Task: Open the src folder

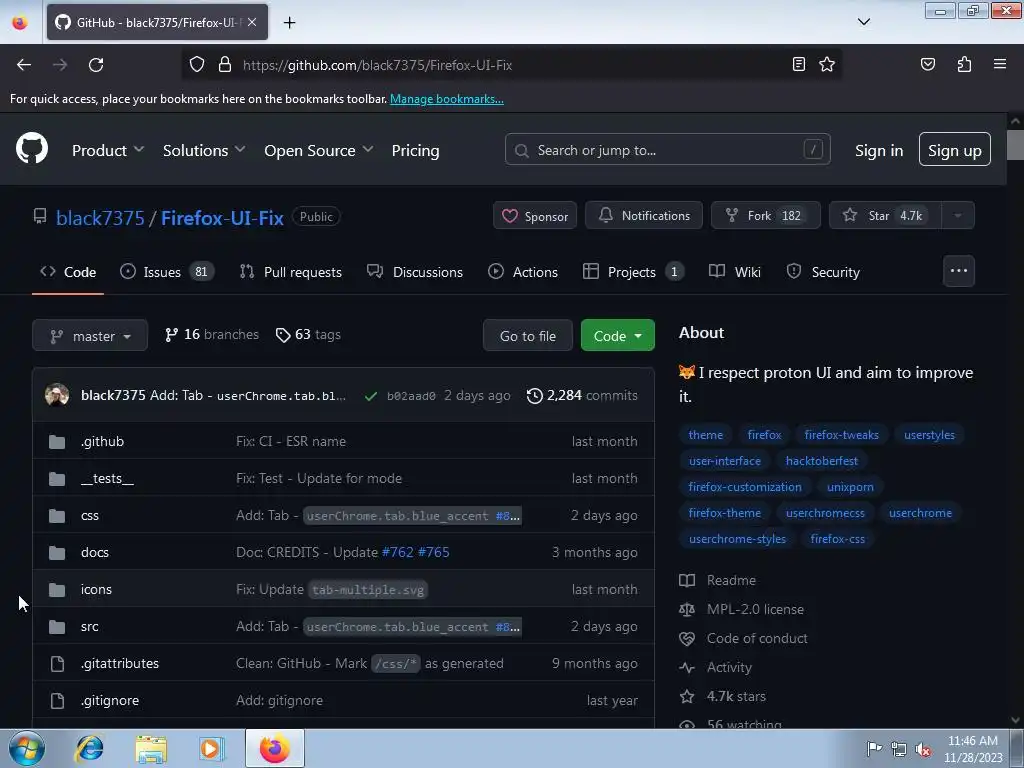Action: pos(89,627)
